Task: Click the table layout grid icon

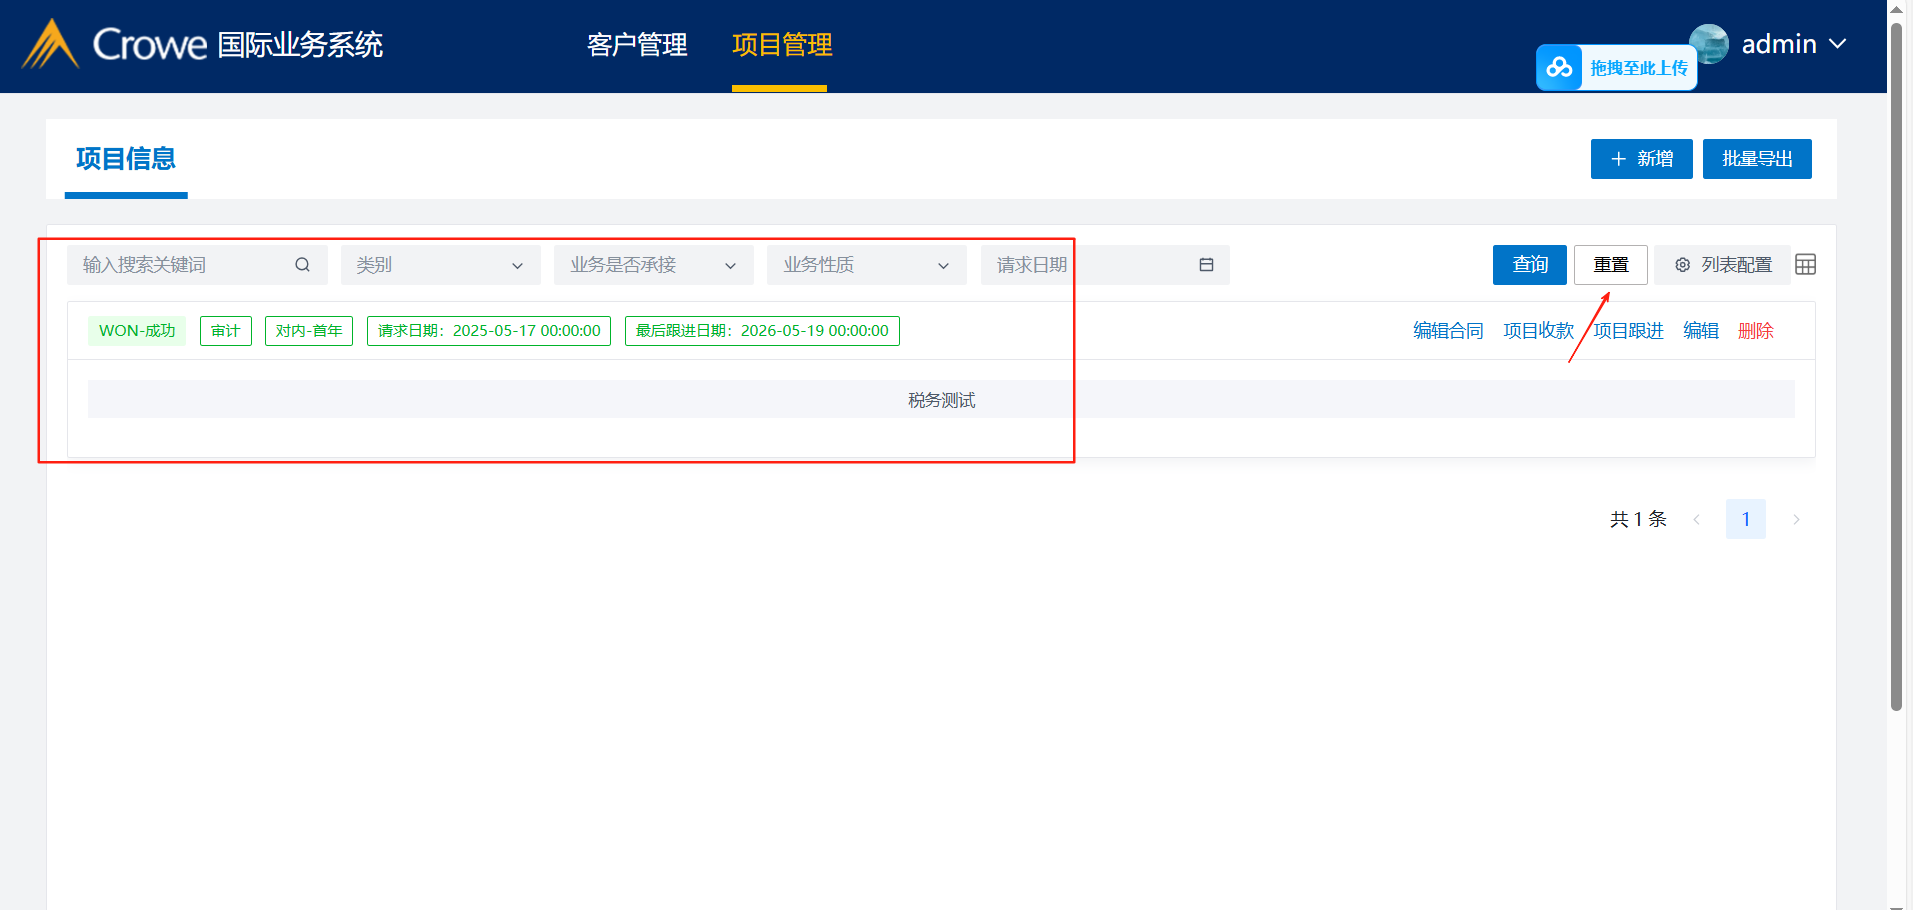Action: coord(1805,265)
